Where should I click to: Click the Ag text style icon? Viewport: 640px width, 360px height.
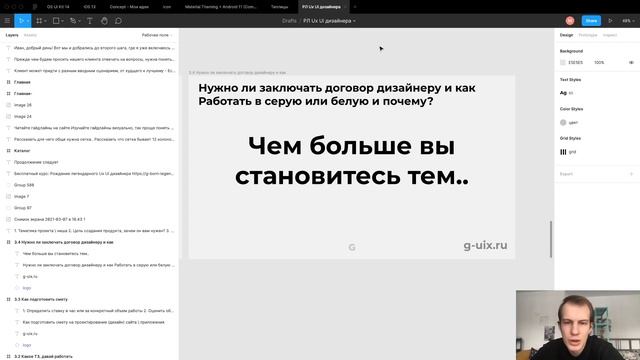click(x=563, y=93)
